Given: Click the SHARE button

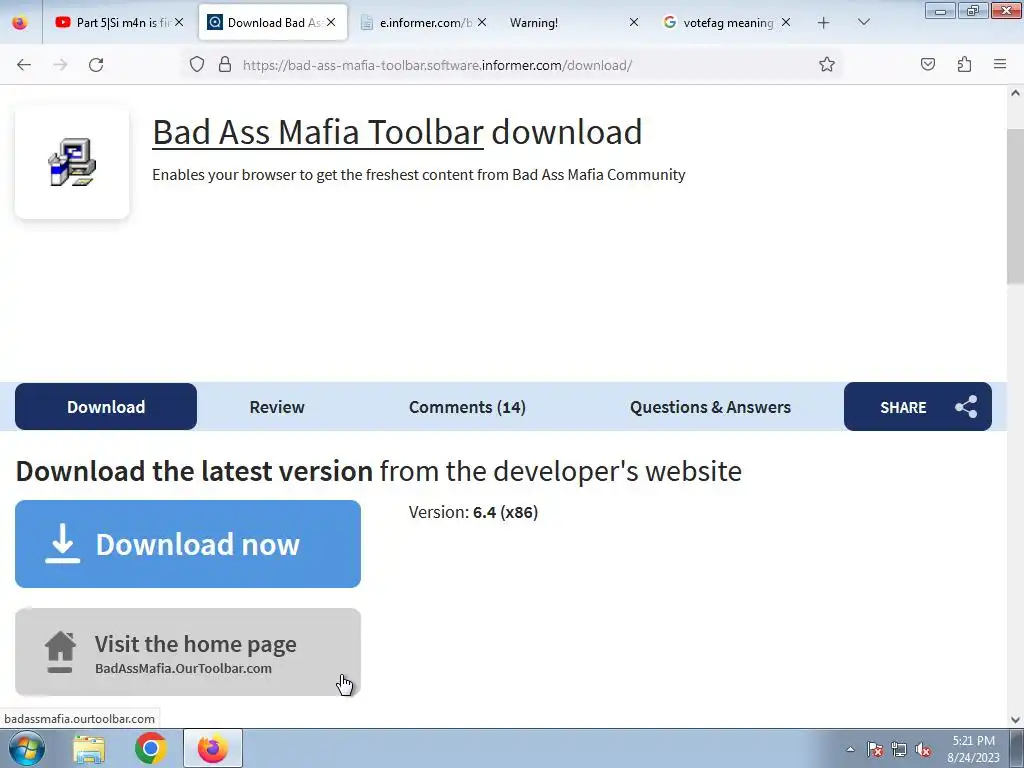Looking at the screenshot, I should 918,407.
